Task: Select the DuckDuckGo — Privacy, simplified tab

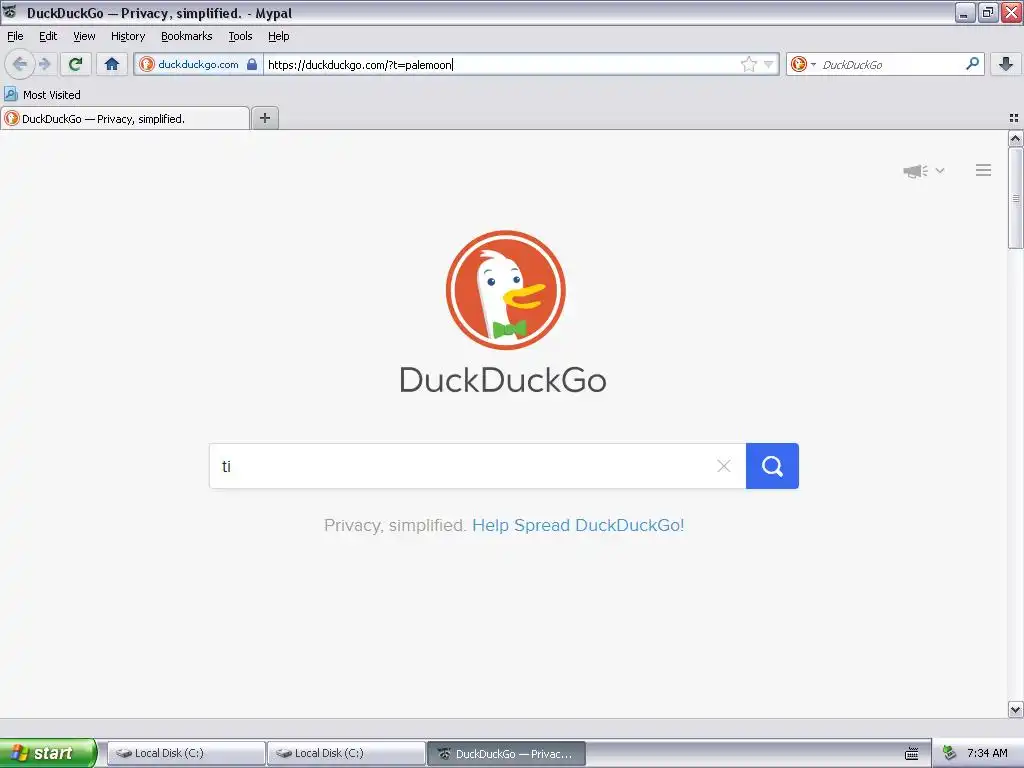Action: pos(125,118)
